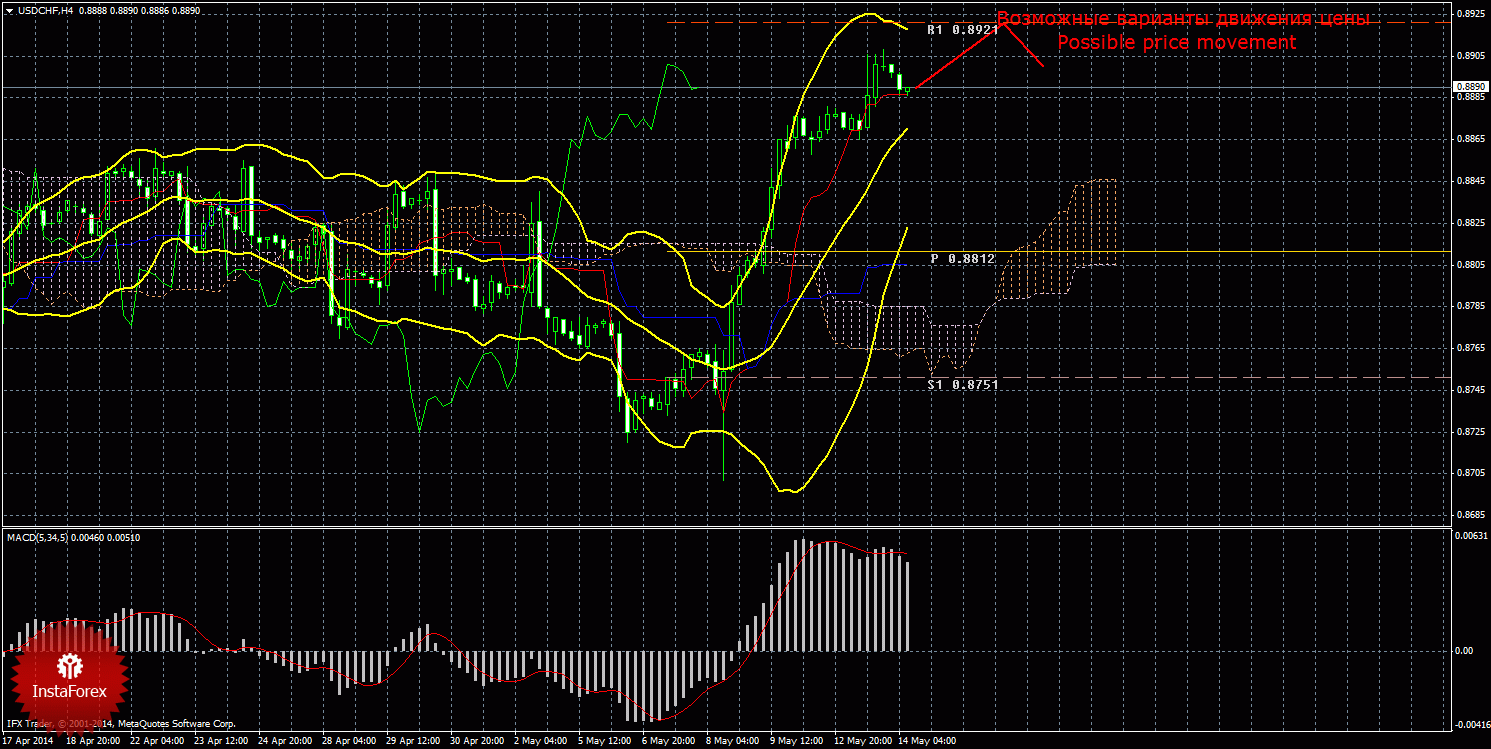Click the 0.00631 MACD scale value

coord(1470,536)
